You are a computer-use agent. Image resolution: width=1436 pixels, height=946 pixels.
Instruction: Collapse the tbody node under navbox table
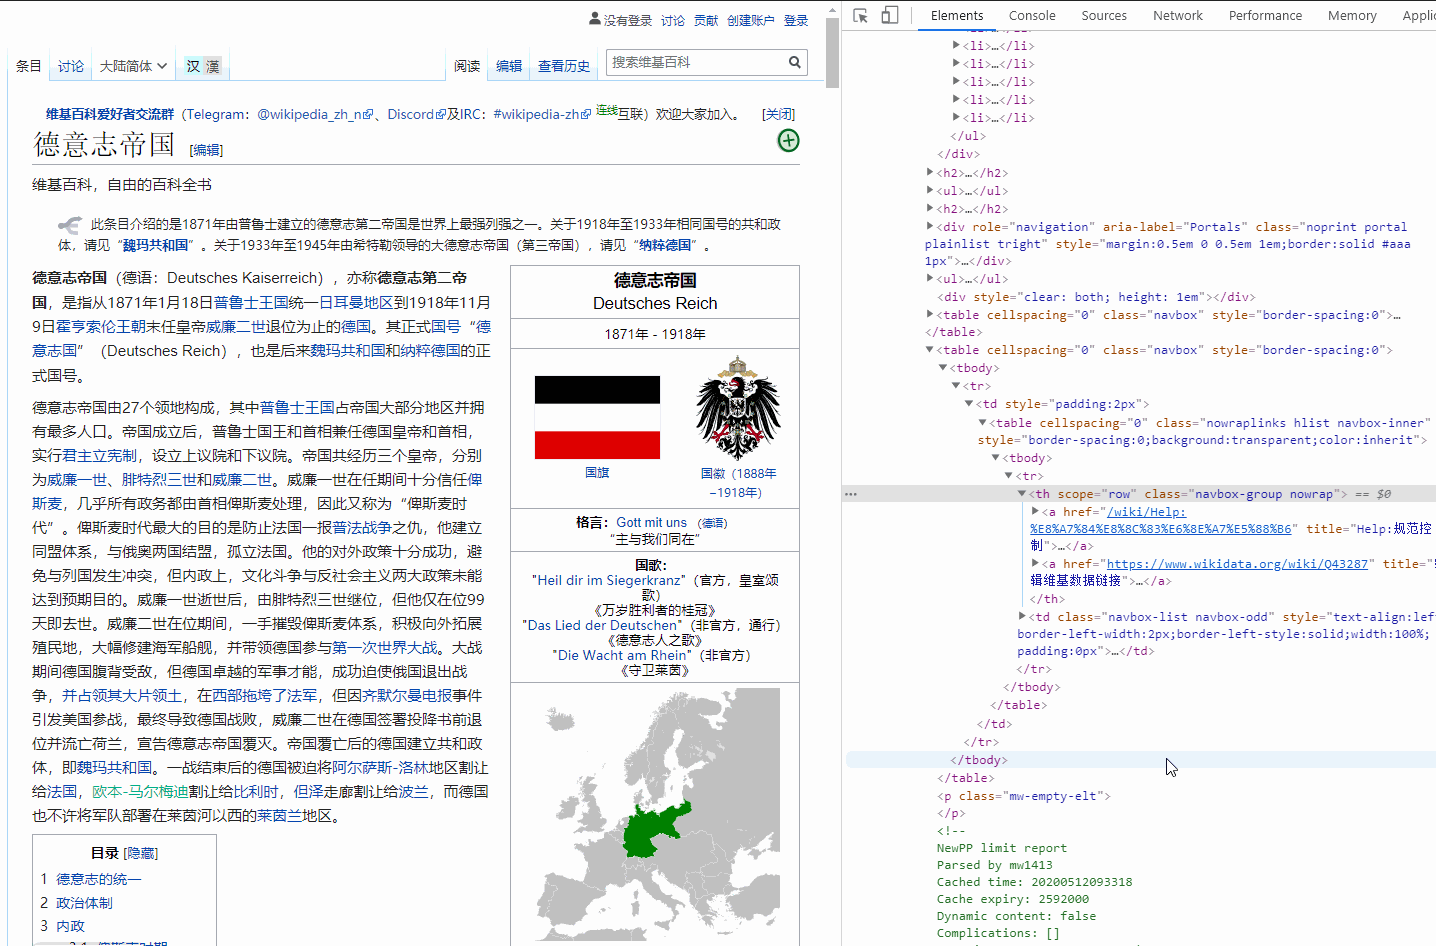click(943, 368)
